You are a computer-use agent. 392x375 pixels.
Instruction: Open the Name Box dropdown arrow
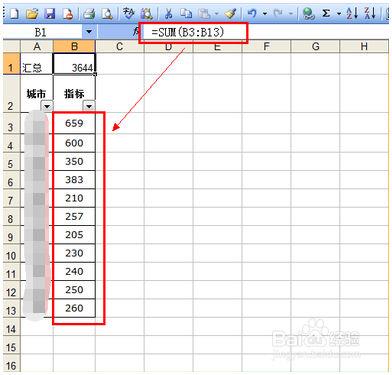coord(89,32)
